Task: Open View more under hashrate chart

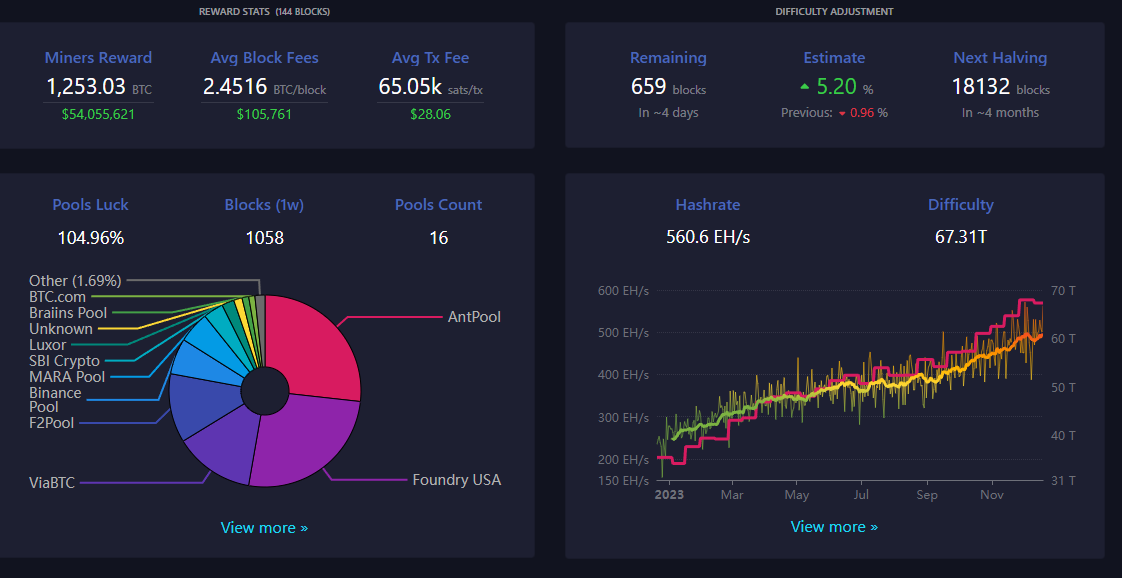Action: [x=834, y=527]
